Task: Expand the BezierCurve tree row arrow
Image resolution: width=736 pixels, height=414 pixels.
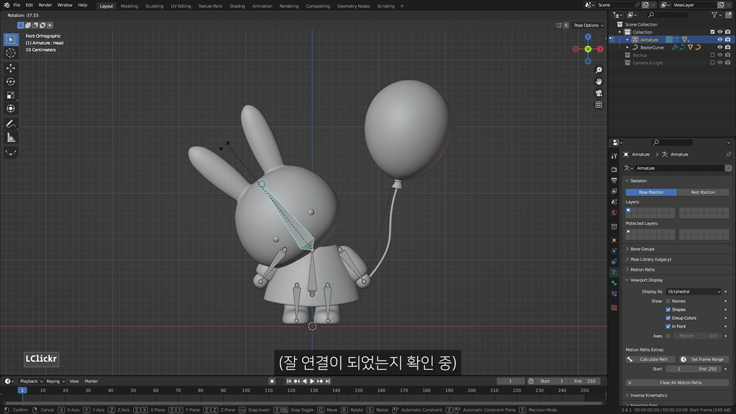Action: [x=628, y=47]
